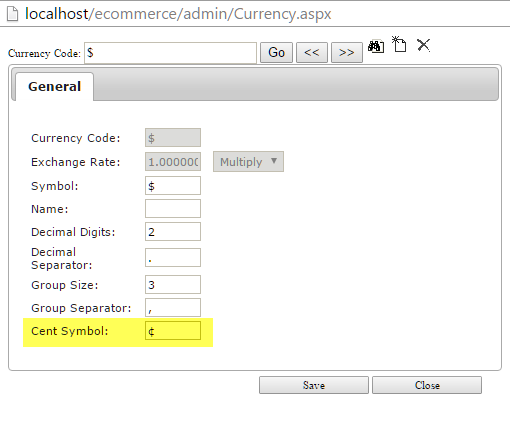Click the Close button
Image resolution: width=510 pixels, height=427 pixels.
(427, 385)
